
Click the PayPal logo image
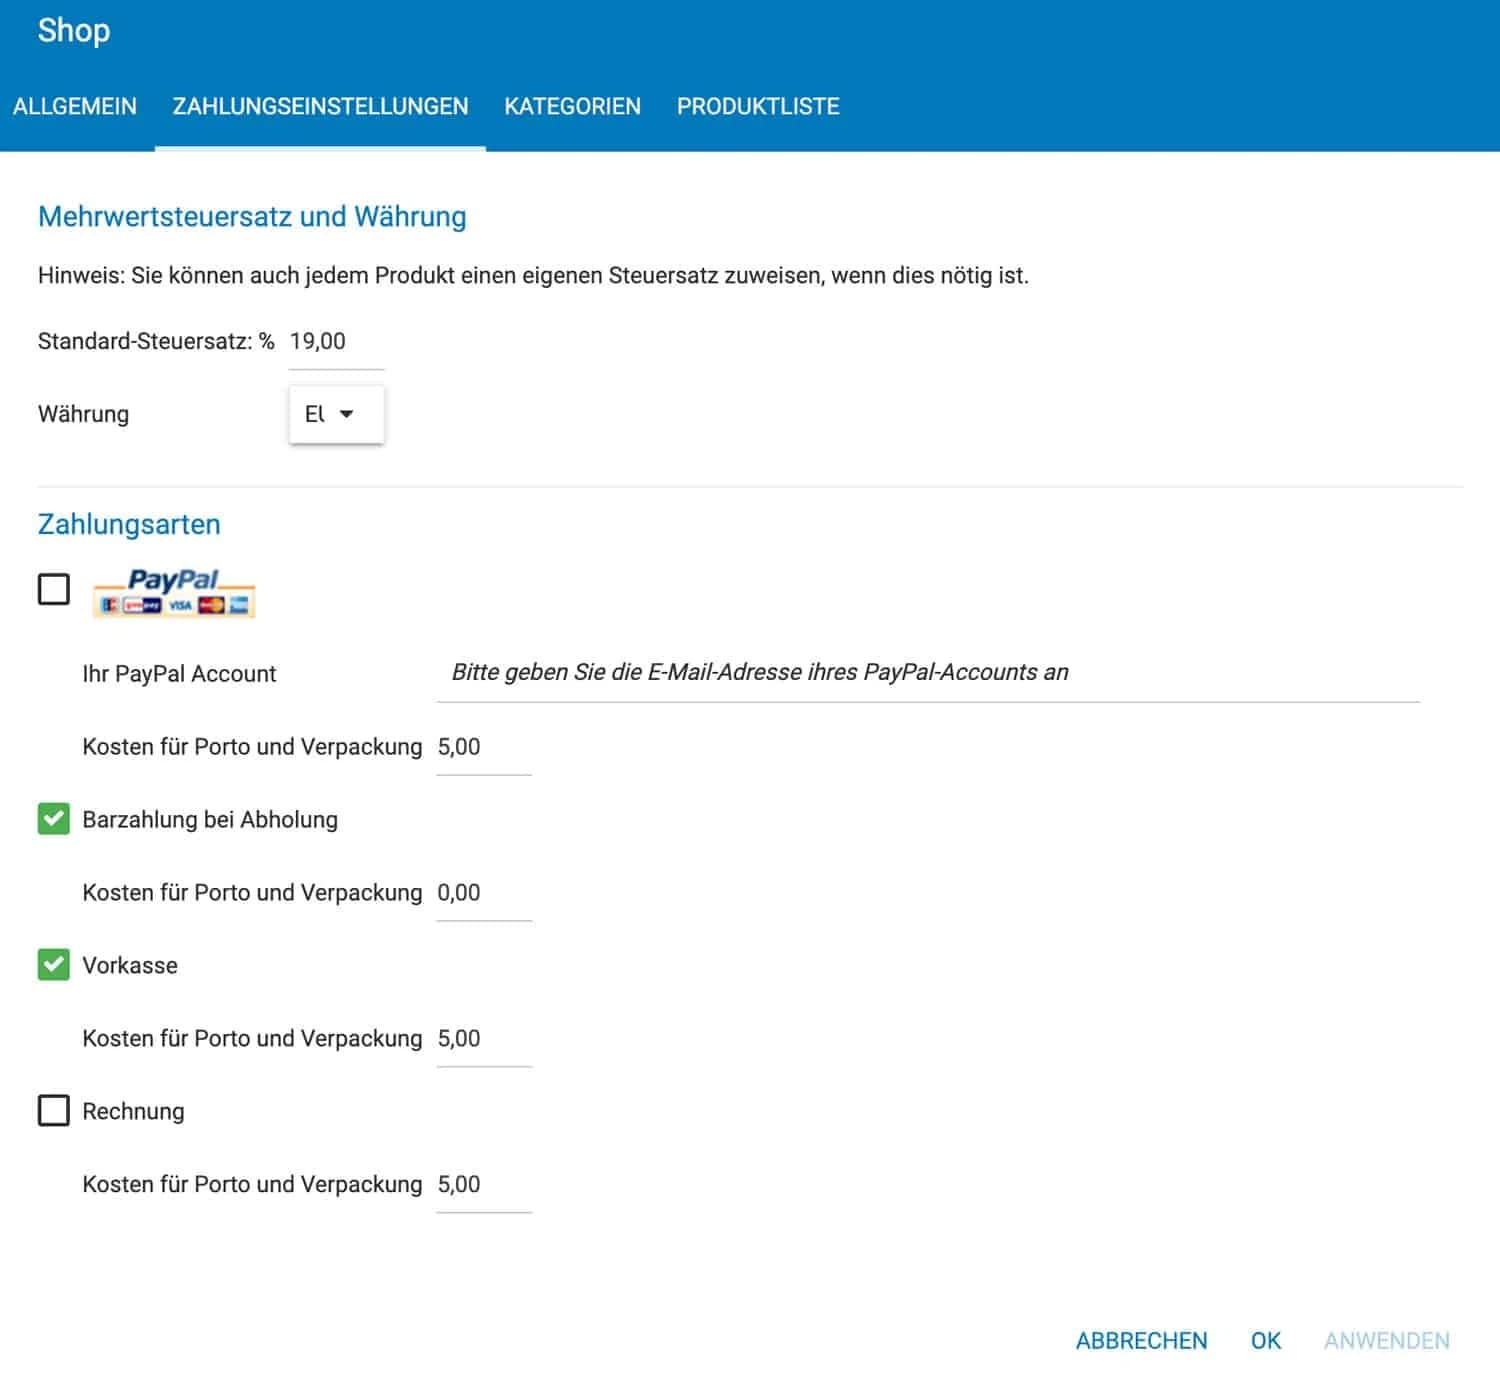(x=174, y=592)
